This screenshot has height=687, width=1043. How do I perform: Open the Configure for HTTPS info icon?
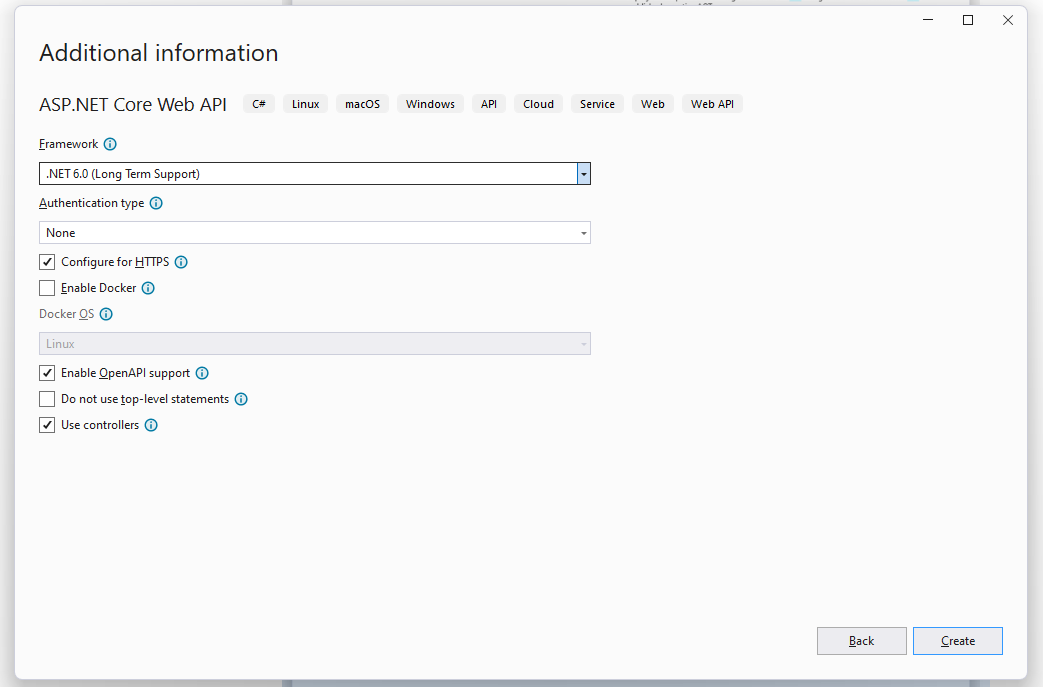click(181, 261)
